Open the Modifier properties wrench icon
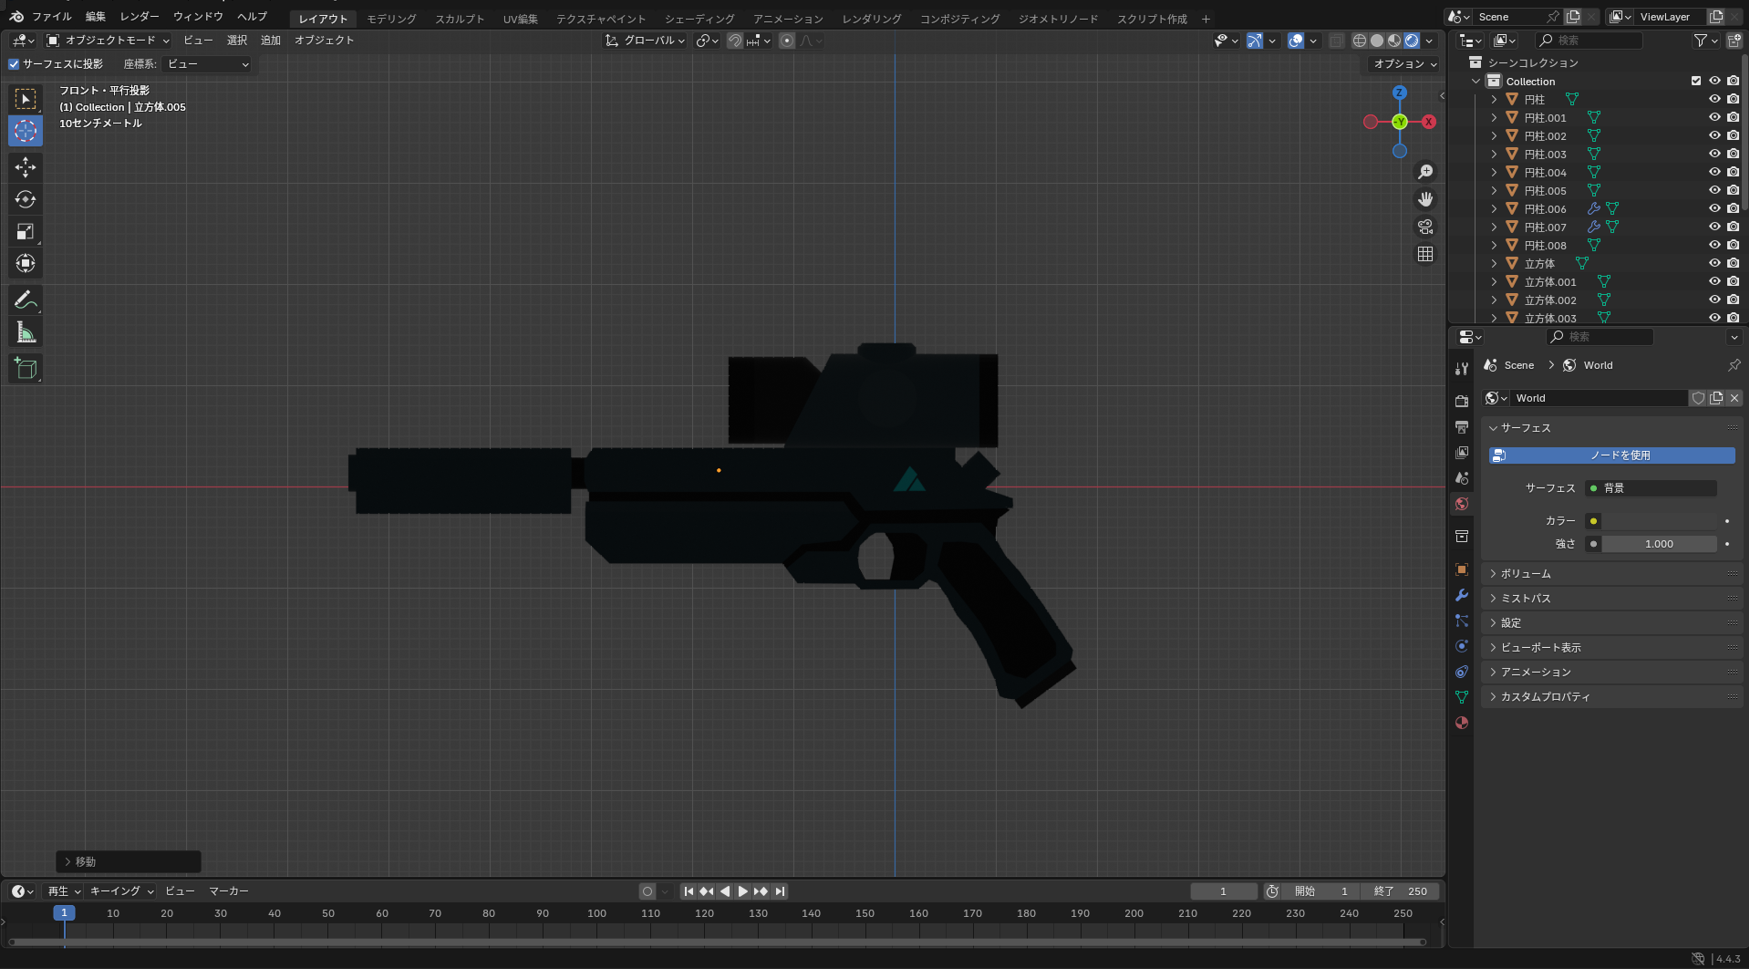The width and height of the screenshot is (1749, 969). tap(1461, 595)
